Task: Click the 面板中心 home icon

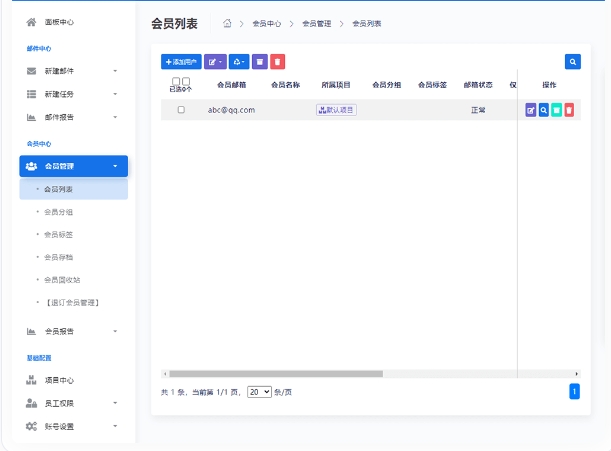Action: tap(32, 22)
